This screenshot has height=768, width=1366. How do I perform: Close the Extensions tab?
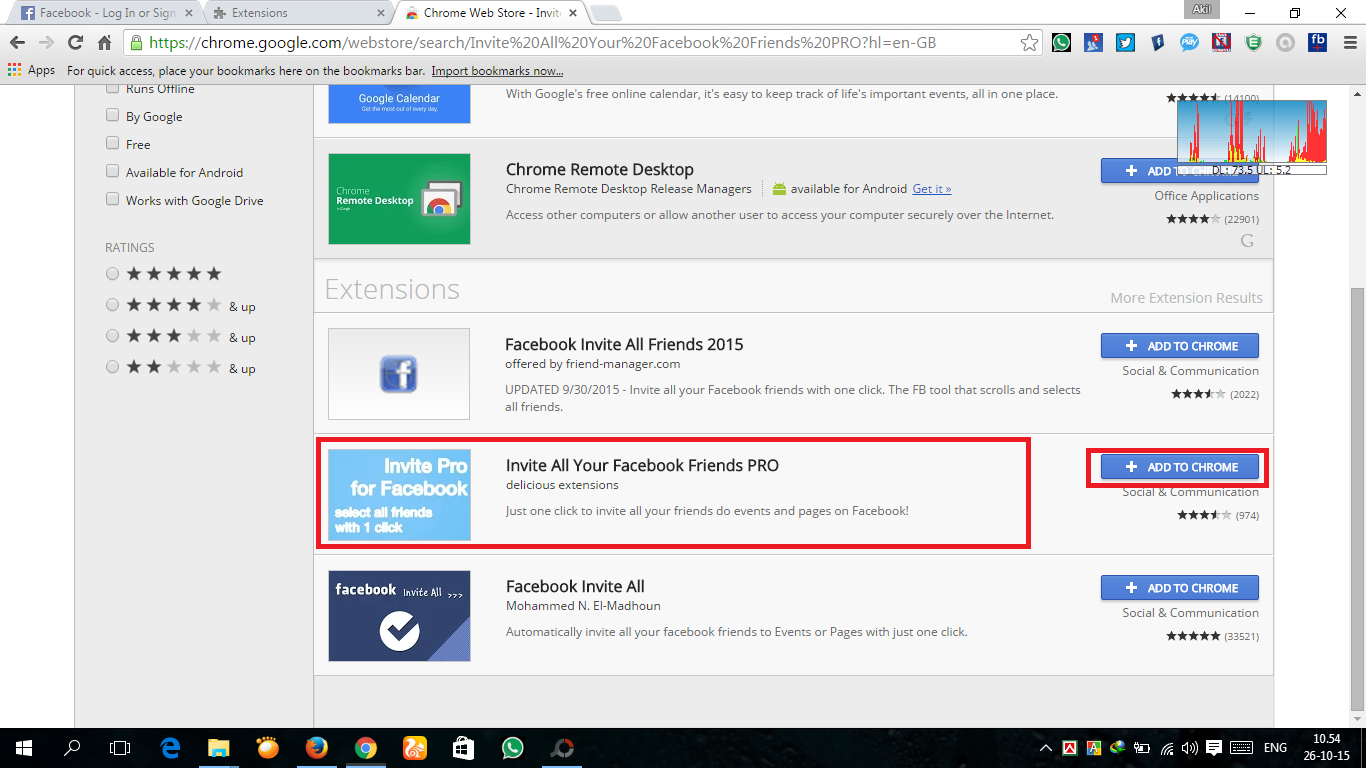381,13
